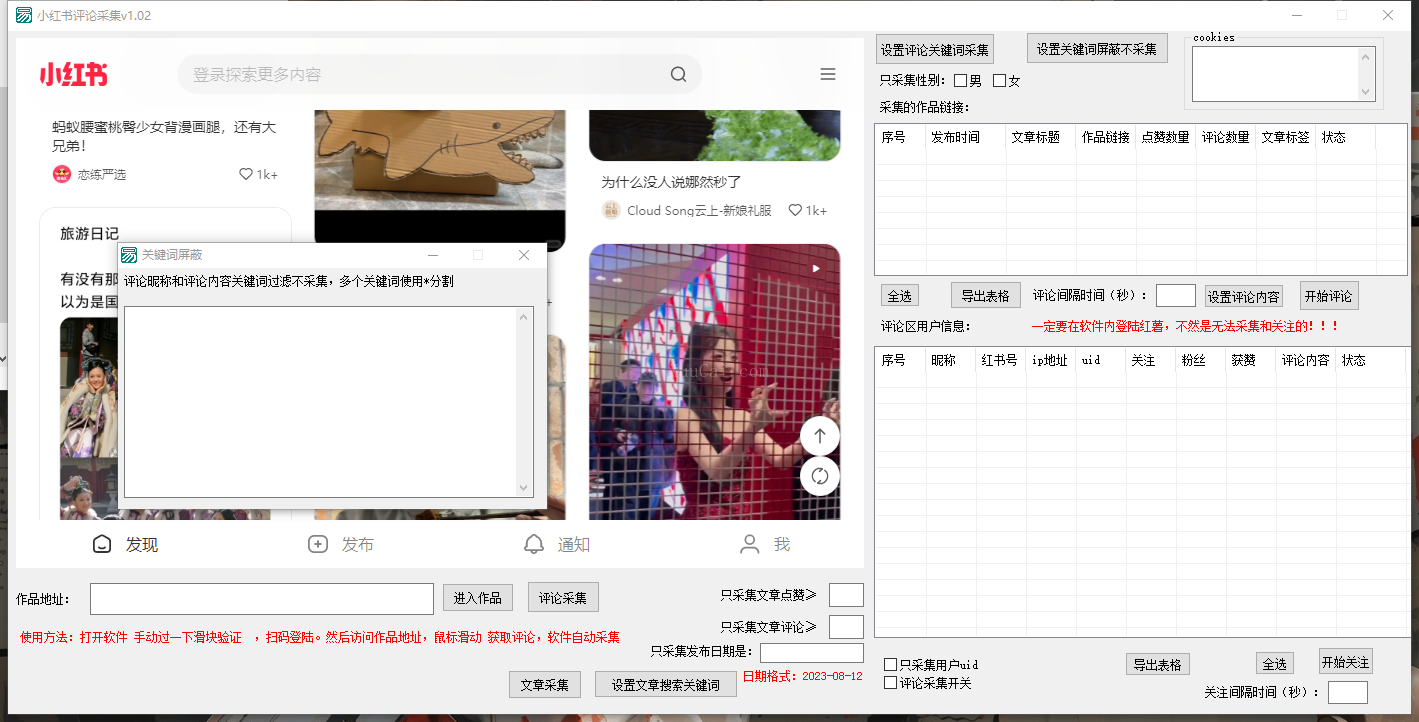The image size is (1419, 722).
Task: Click the back-to-top arrow icon
Action: 819,435
